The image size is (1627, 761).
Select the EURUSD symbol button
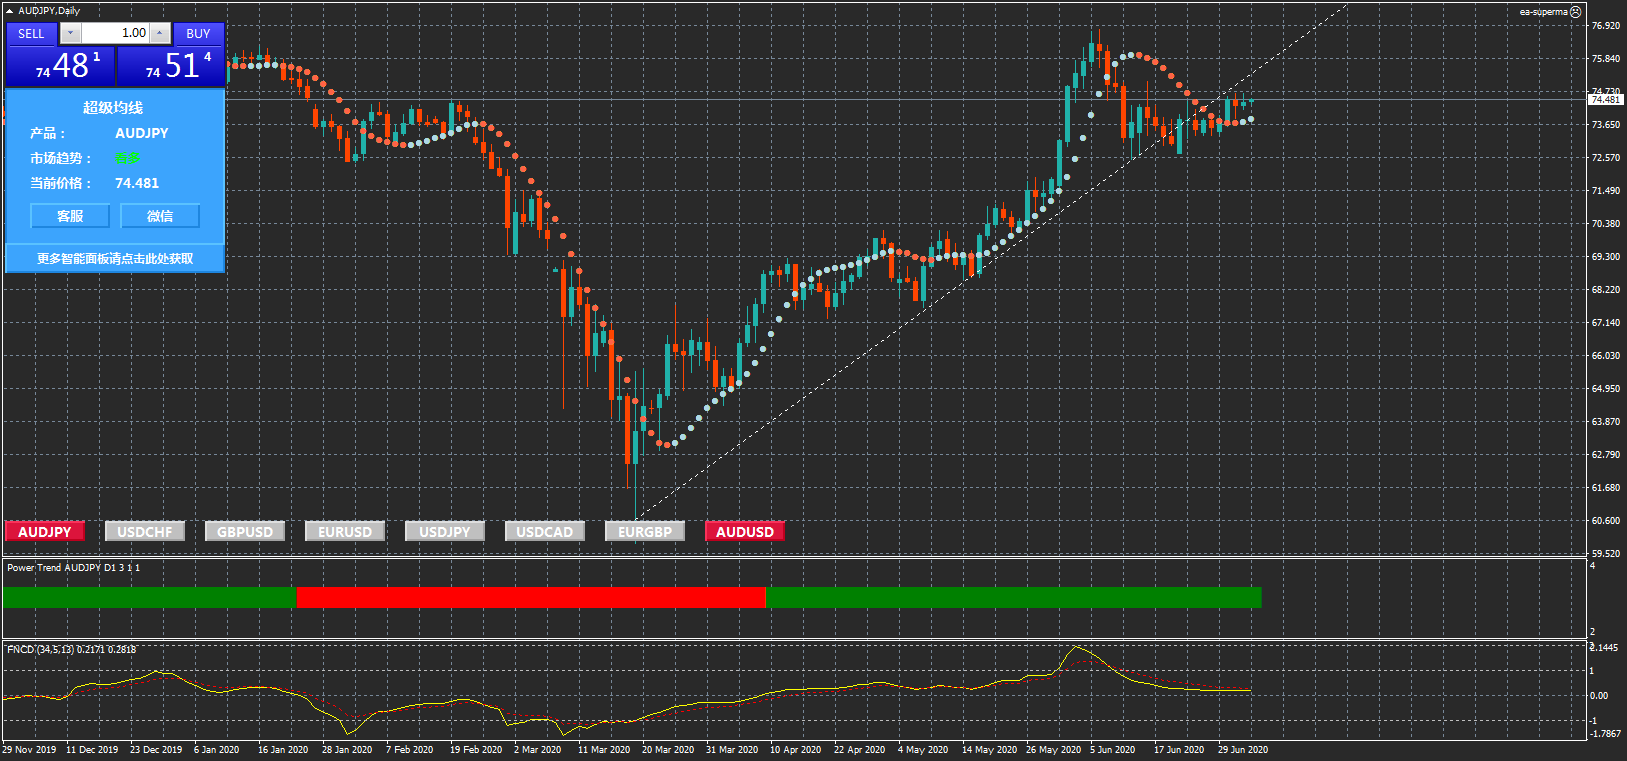[x=345, y=532]
